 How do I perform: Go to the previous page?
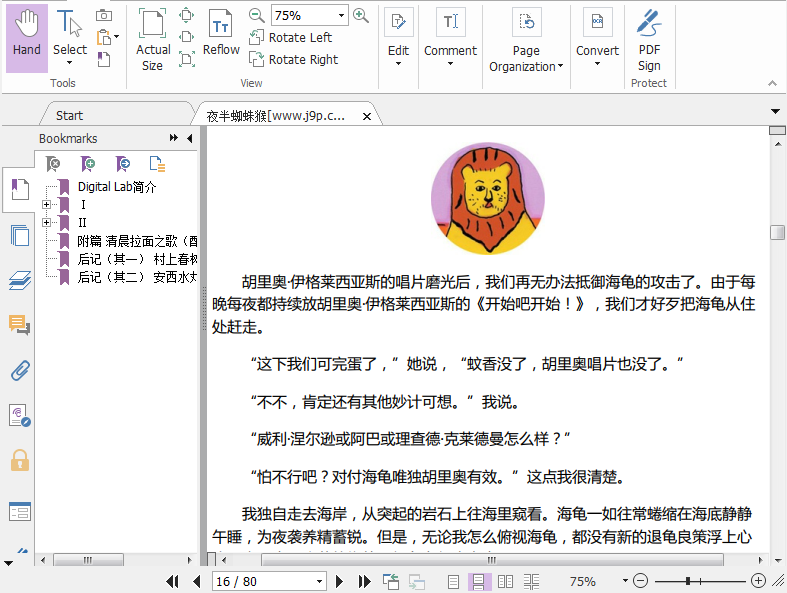197,581
